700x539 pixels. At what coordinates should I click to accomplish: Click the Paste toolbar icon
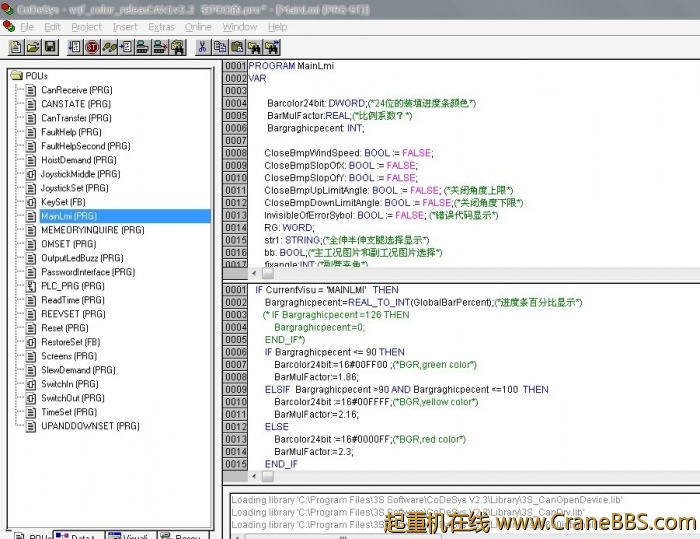pos(237,47)
